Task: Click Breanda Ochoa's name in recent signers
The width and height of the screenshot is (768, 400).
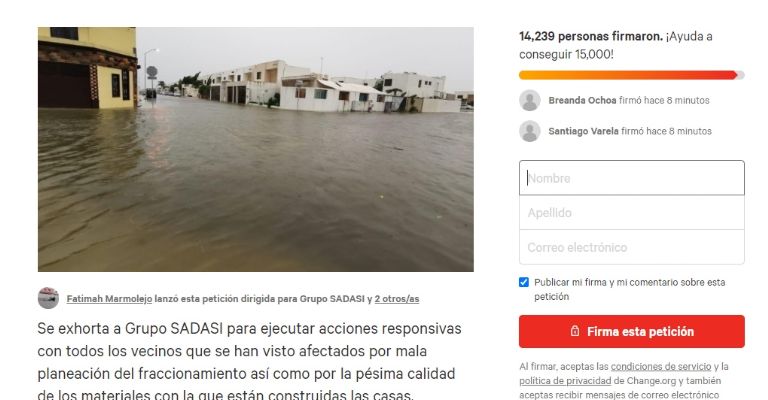Action: [582, 100]
